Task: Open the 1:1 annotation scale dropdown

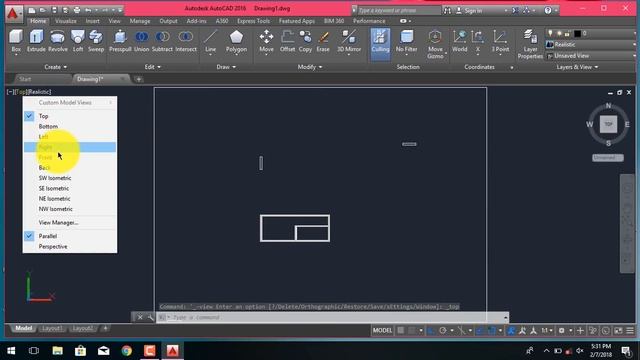Action: pyautogui.click(x=547, y=330)
